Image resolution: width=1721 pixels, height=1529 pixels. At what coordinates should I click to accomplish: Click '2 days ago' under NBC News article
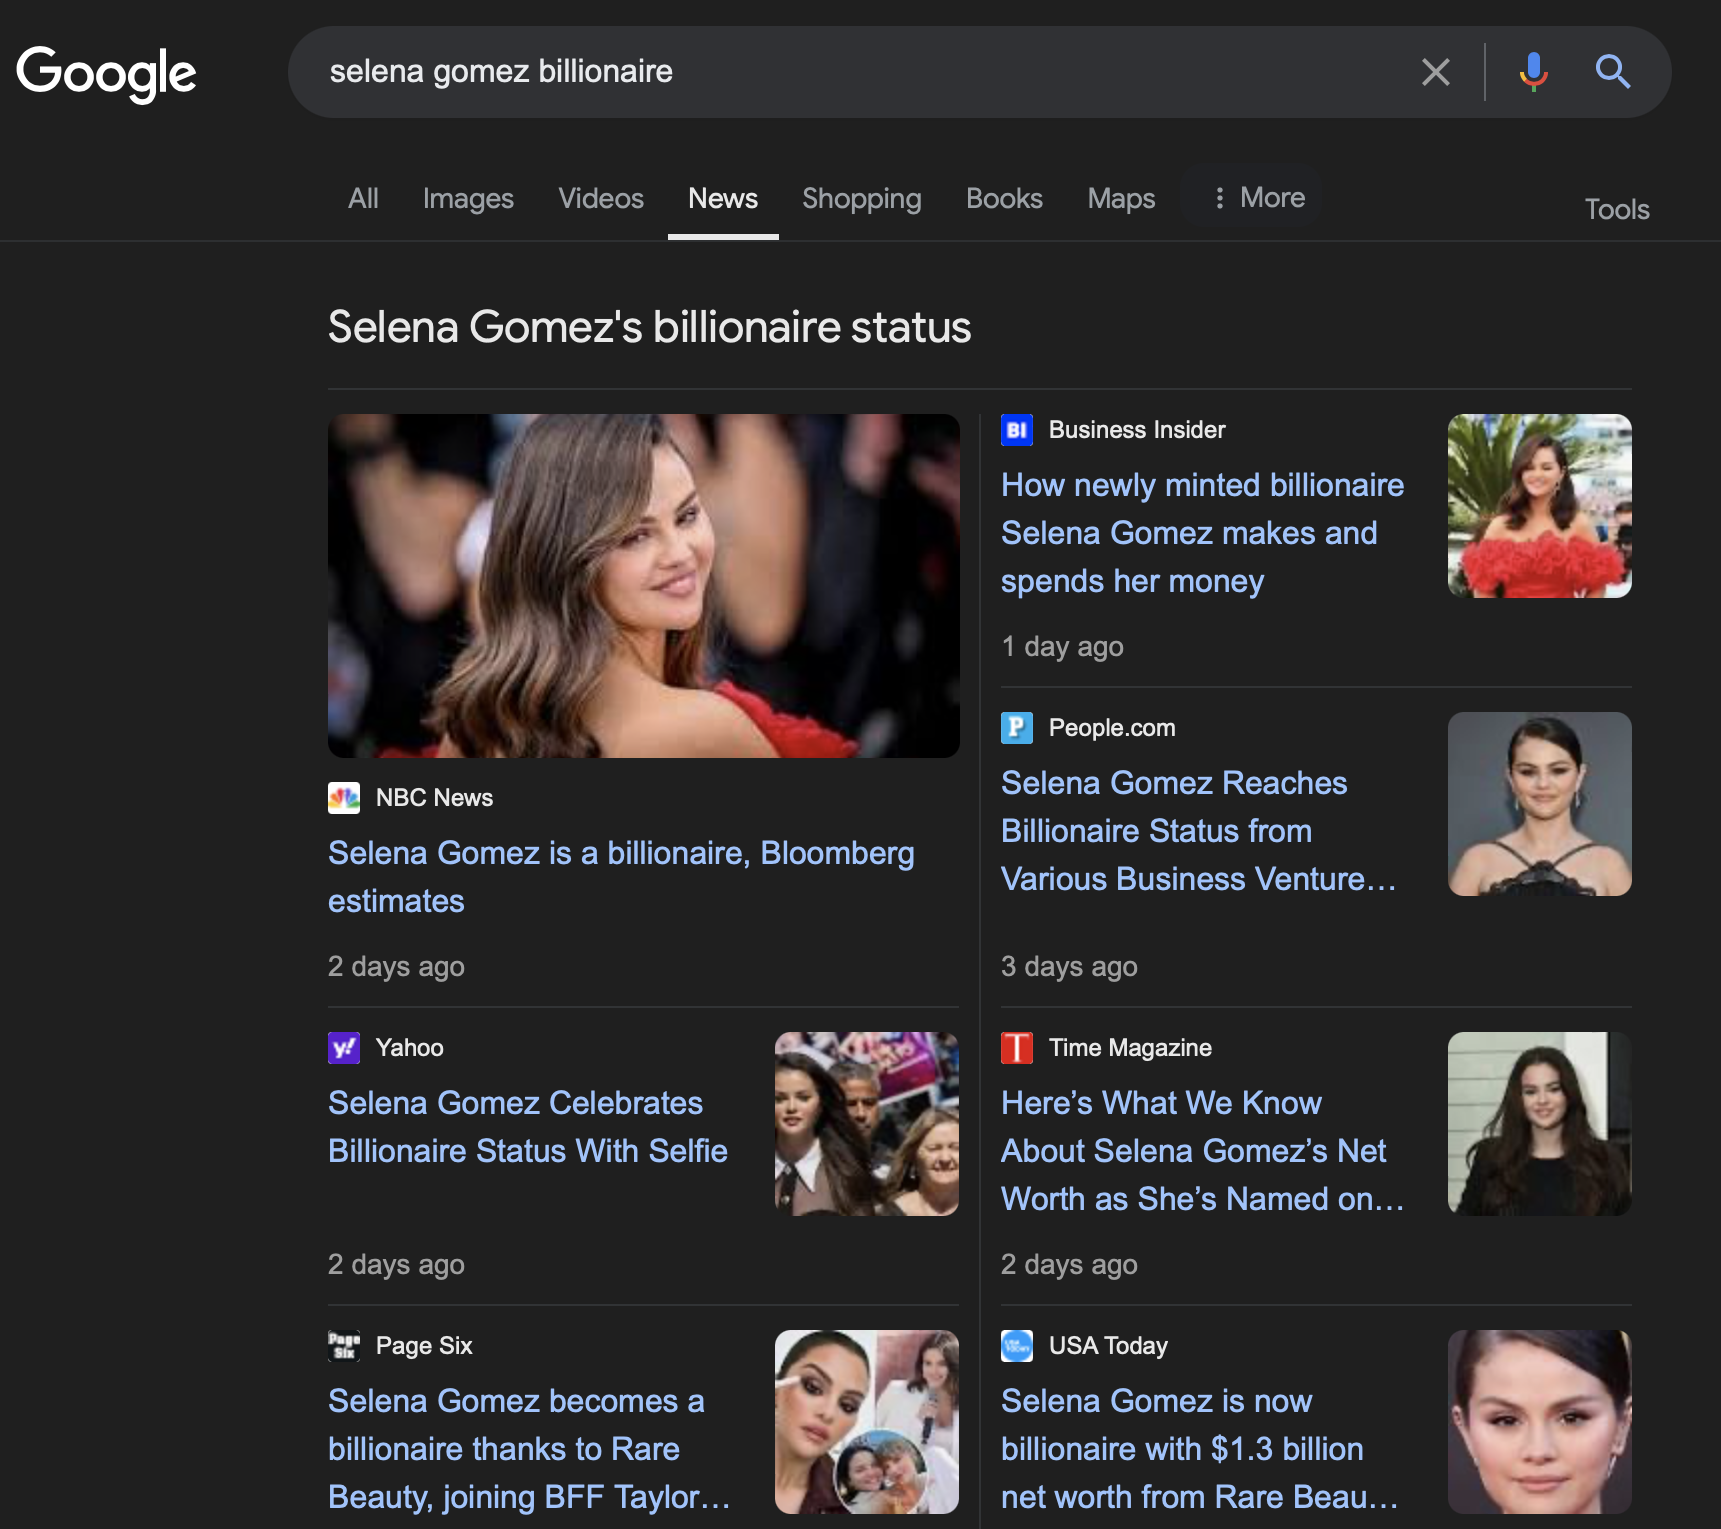(x=396, y=966)
